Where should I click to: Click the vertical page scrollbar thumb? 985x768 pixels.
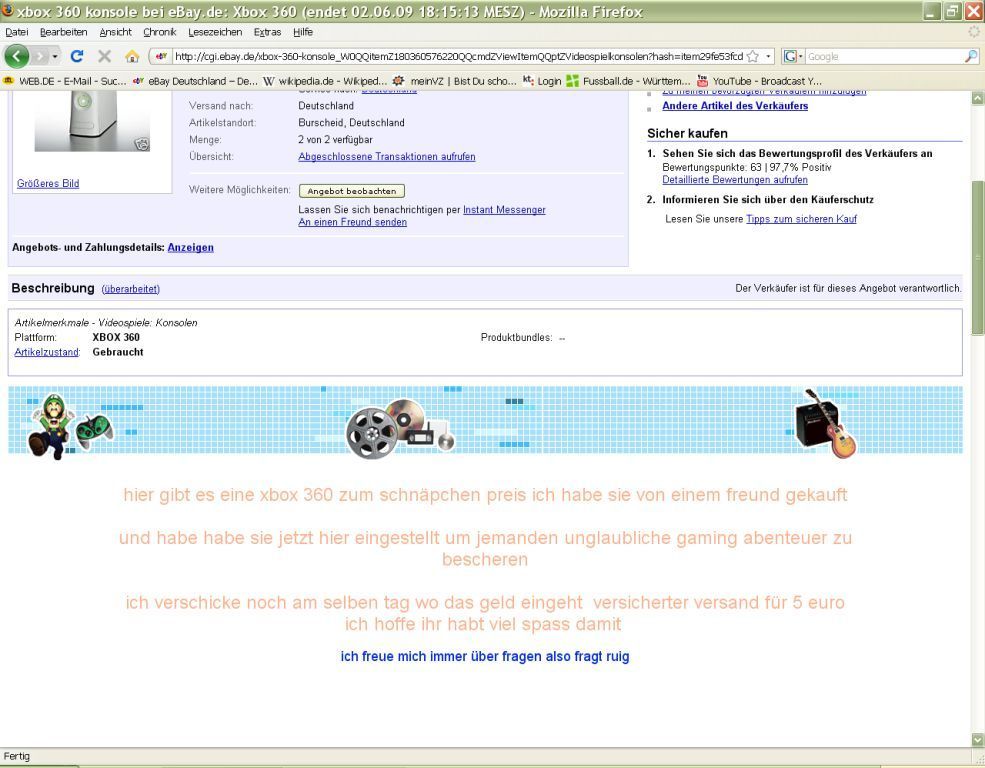tap(977, 258)
